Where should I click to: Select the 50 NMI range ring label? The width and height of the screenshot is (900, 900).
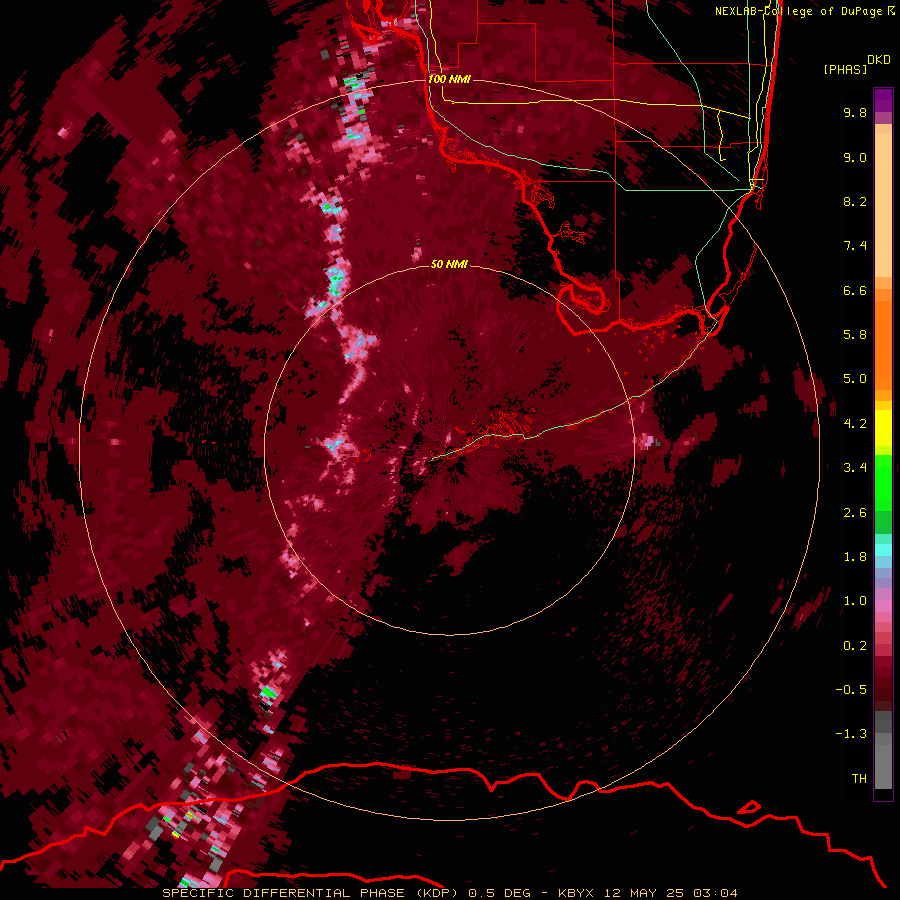coord(449,264)
